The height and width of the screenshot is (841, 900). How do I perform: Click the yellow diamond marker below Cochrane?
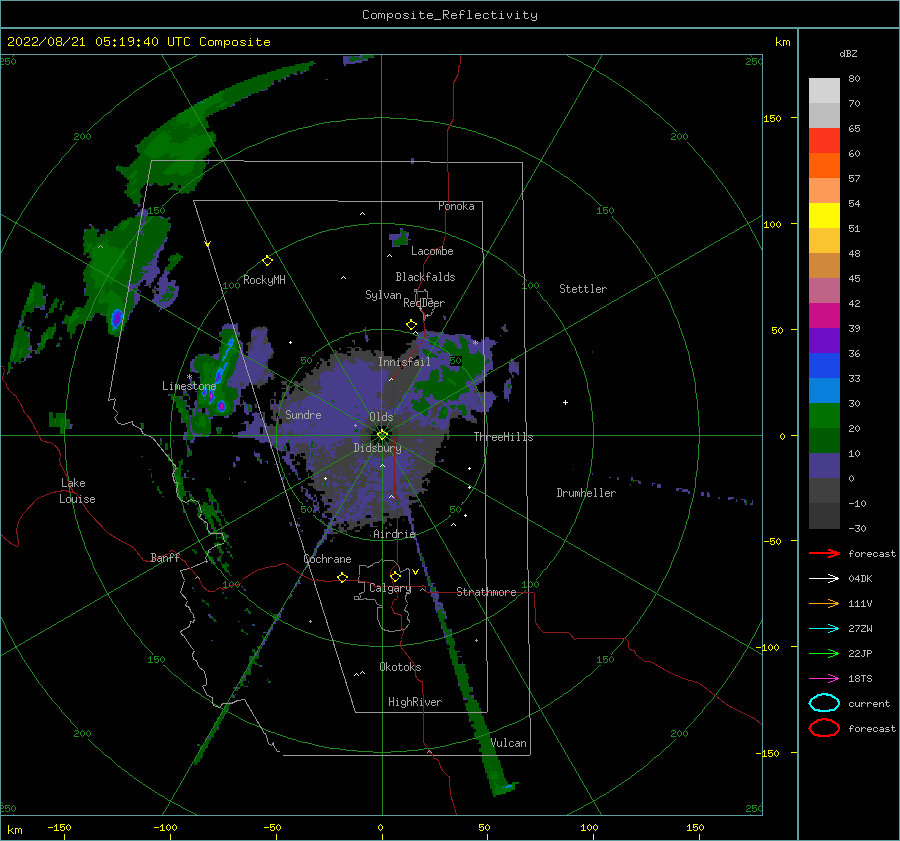click(342, 577)
